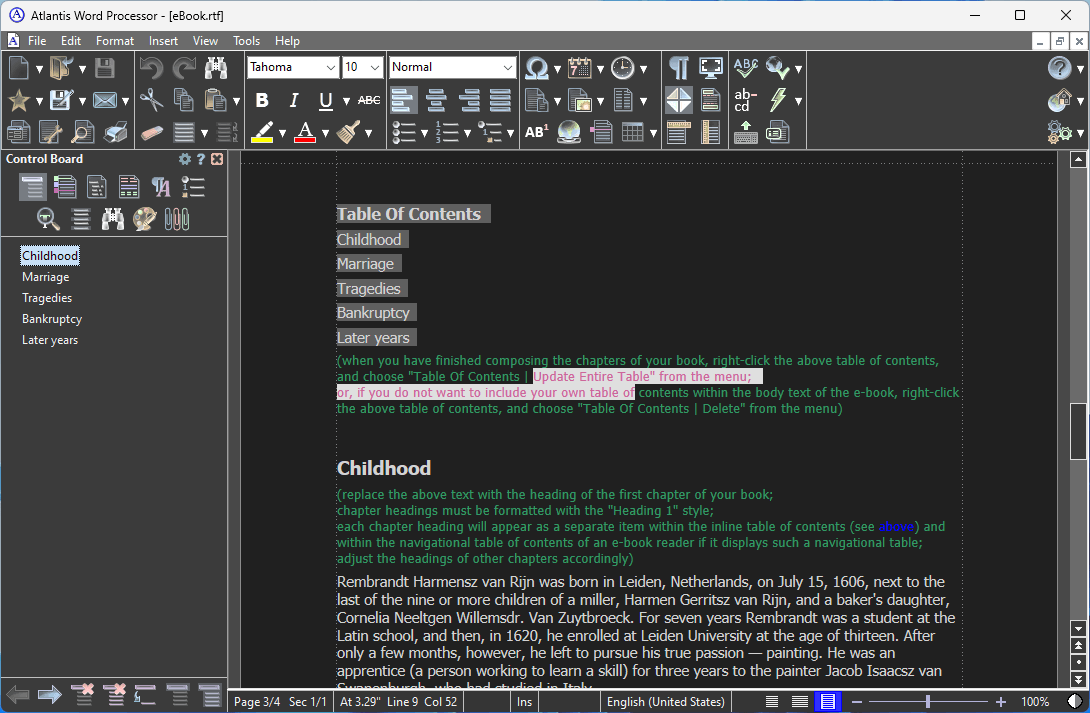
Task: Expand the underline style dropdown arrow
Action: click(346, 101)
